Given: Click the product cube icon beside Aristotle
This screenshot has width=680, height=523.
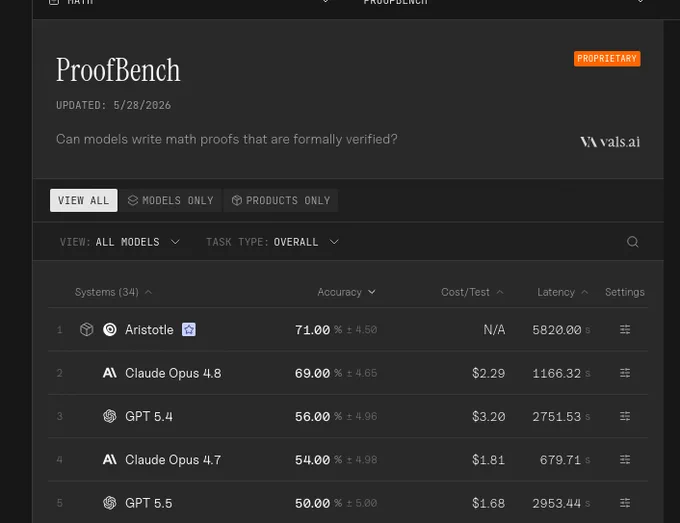Looking at the screenshot, I should pyautogui.click(x=87, y=330).
